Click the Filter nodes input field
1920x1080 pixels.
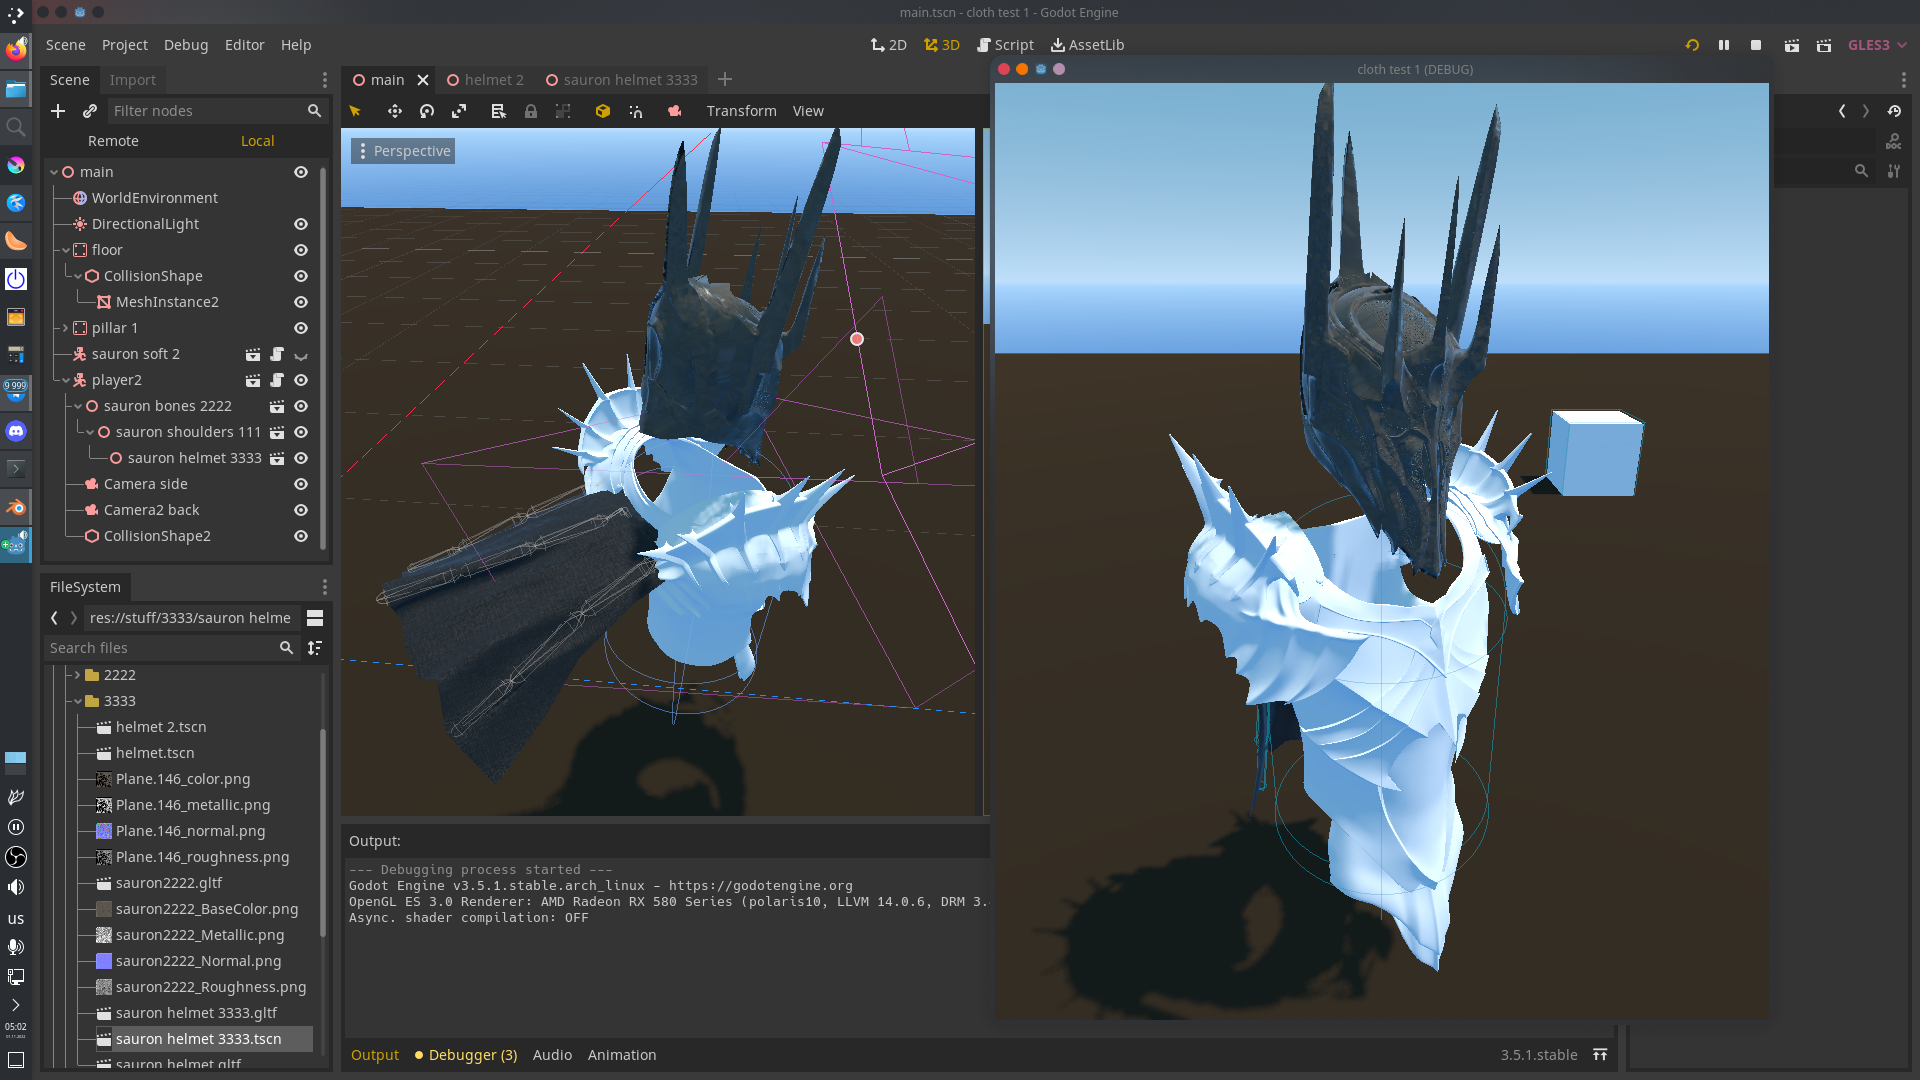[x=217, y=111]
